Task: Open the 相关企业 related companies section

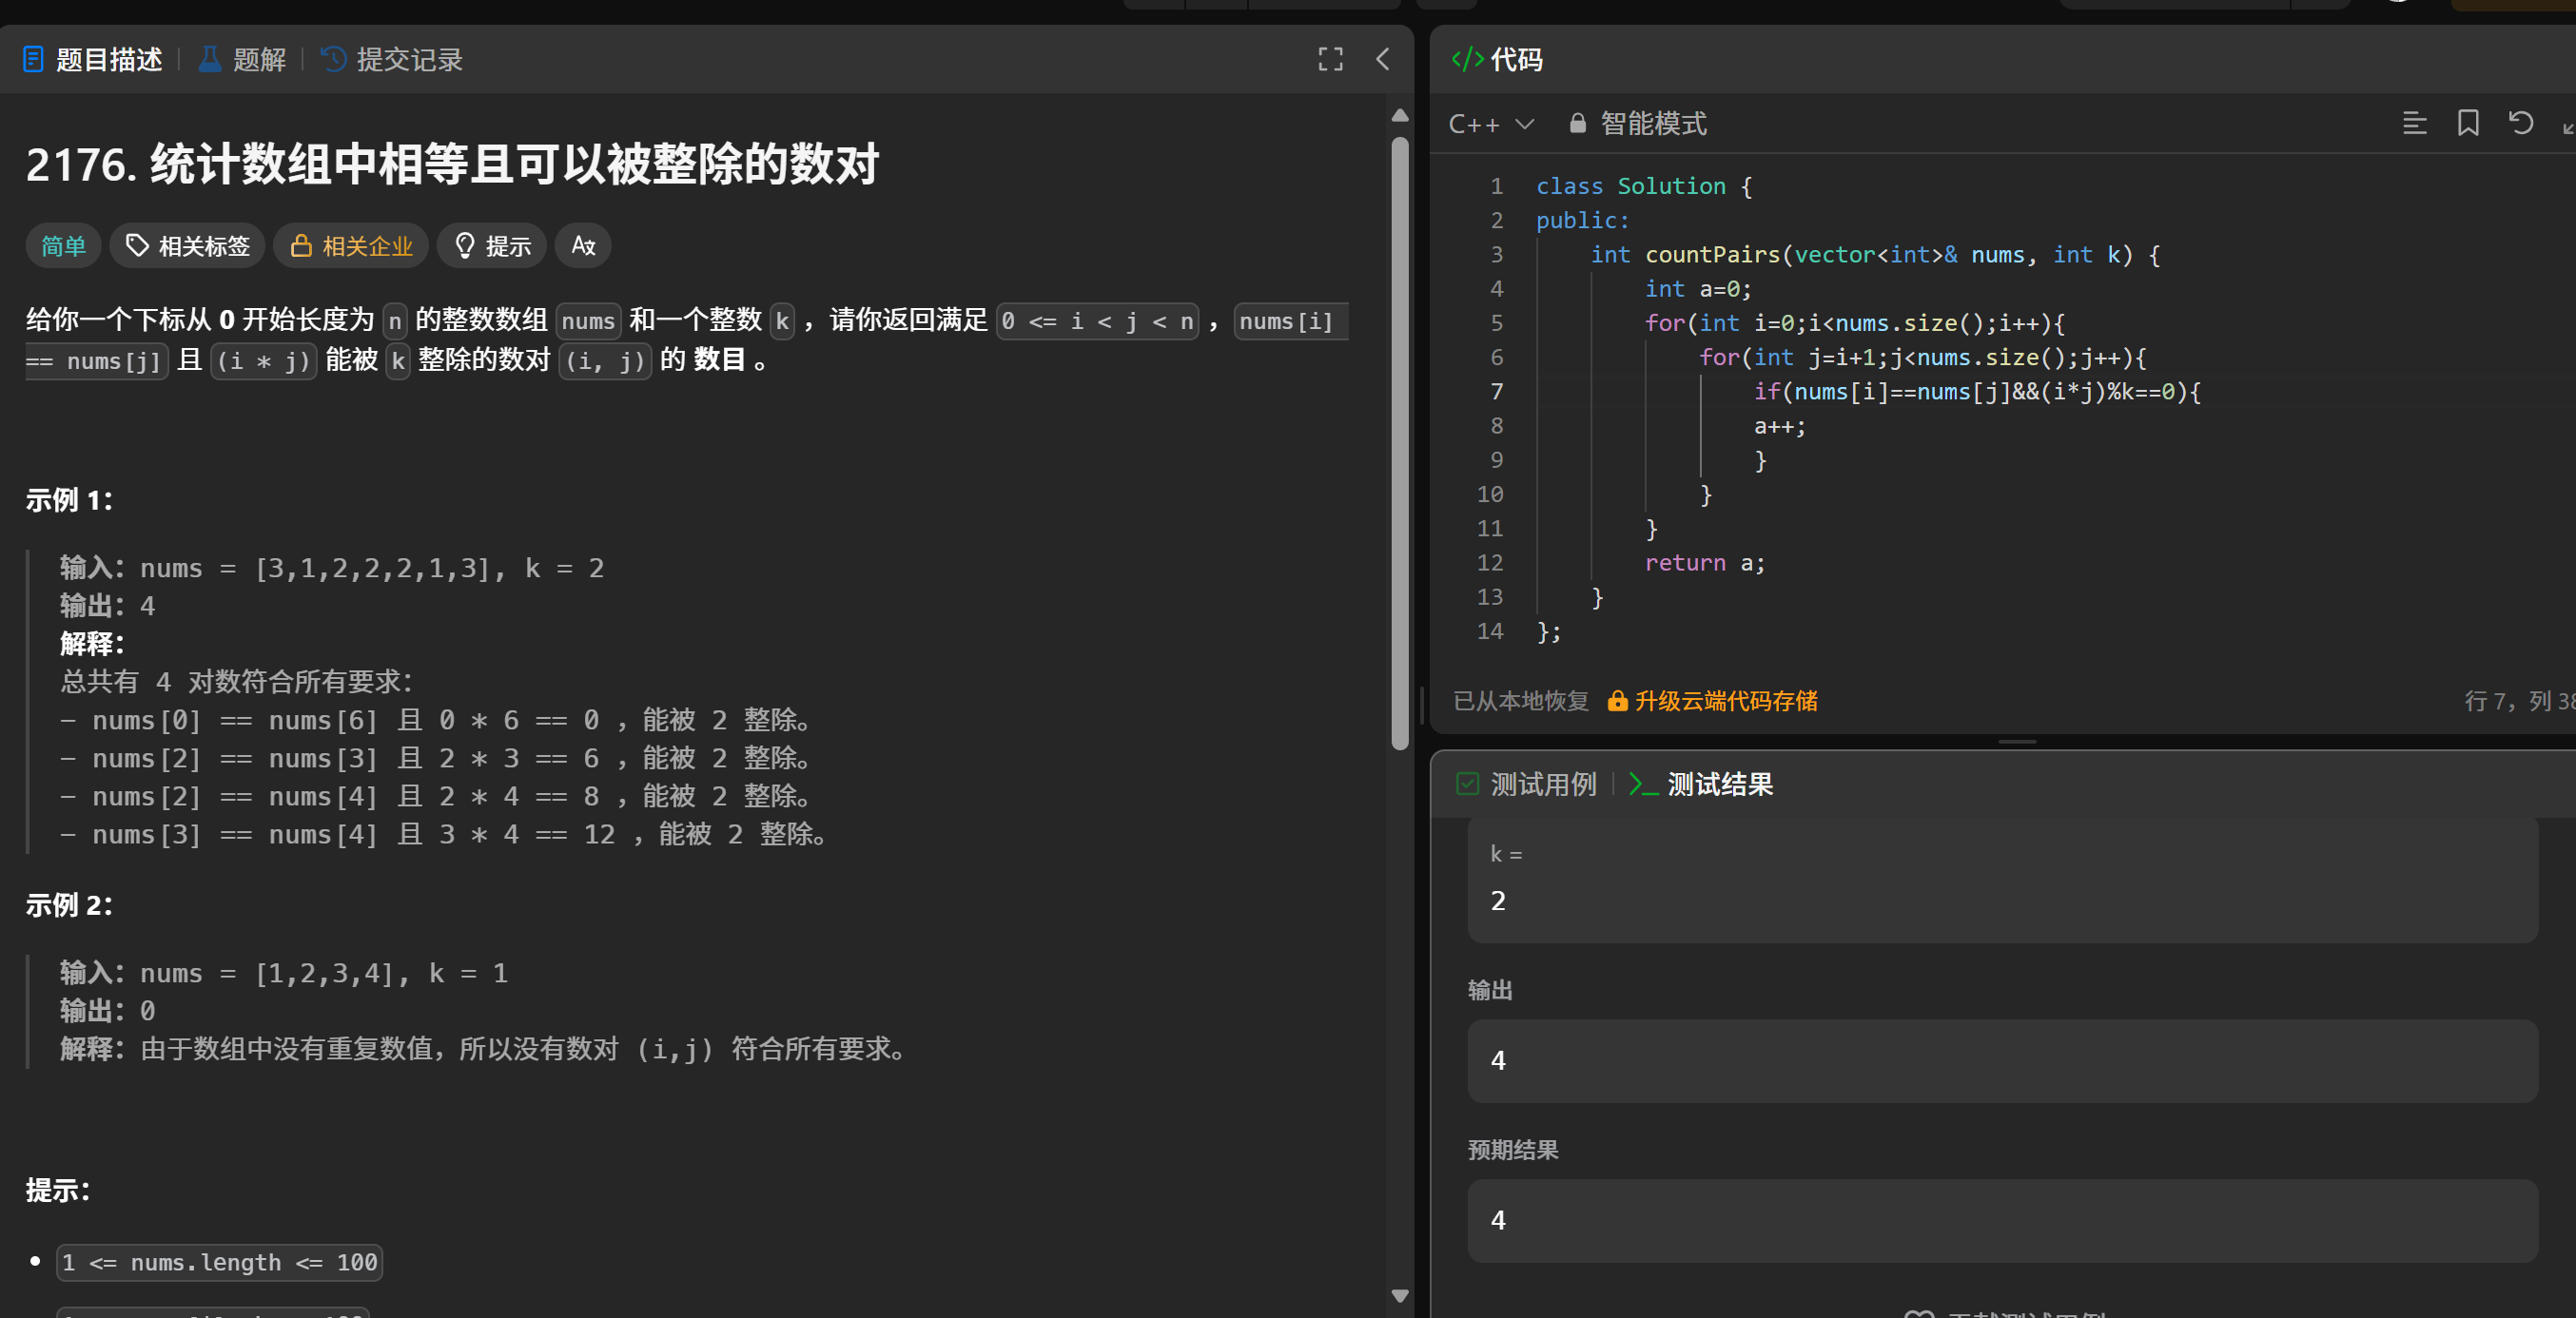Action: 350,245
